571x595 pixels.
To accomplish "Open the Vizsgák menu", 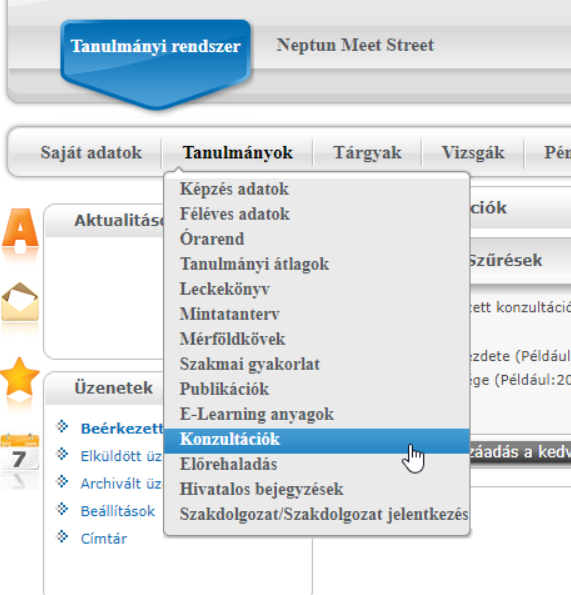I will (473, 153).
